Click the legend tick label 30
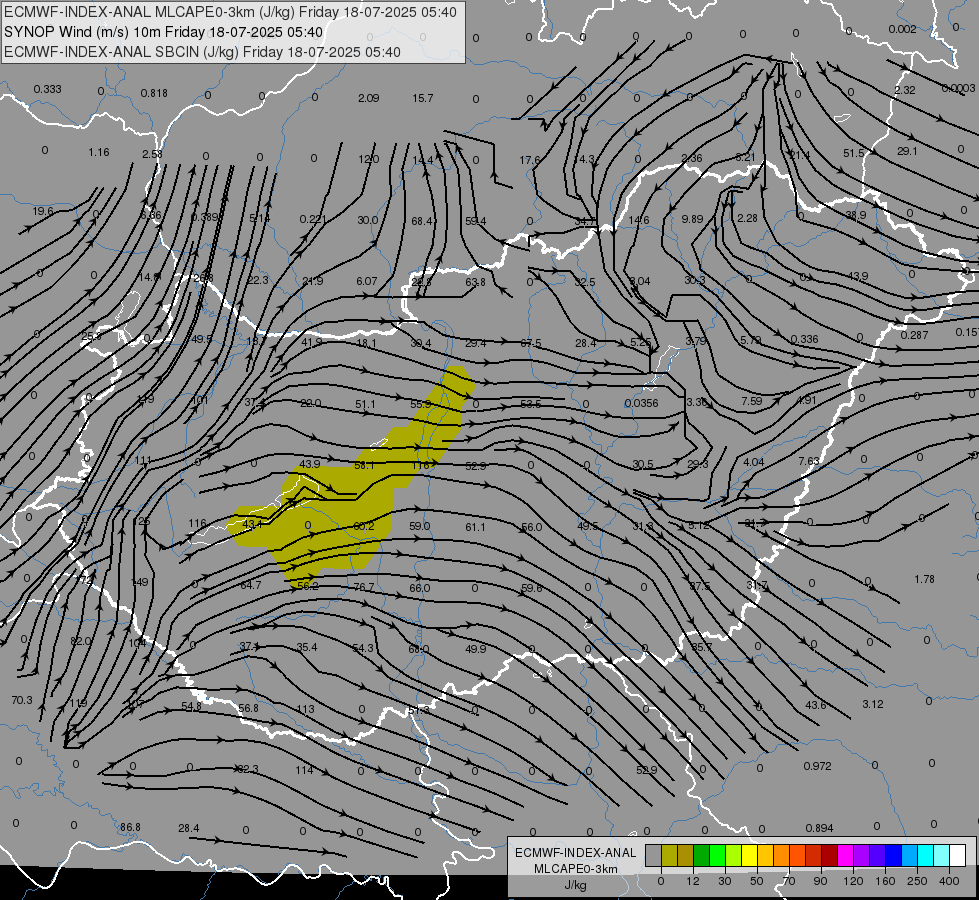This screenshot has width=979, height=900. (x=724, y=881)
